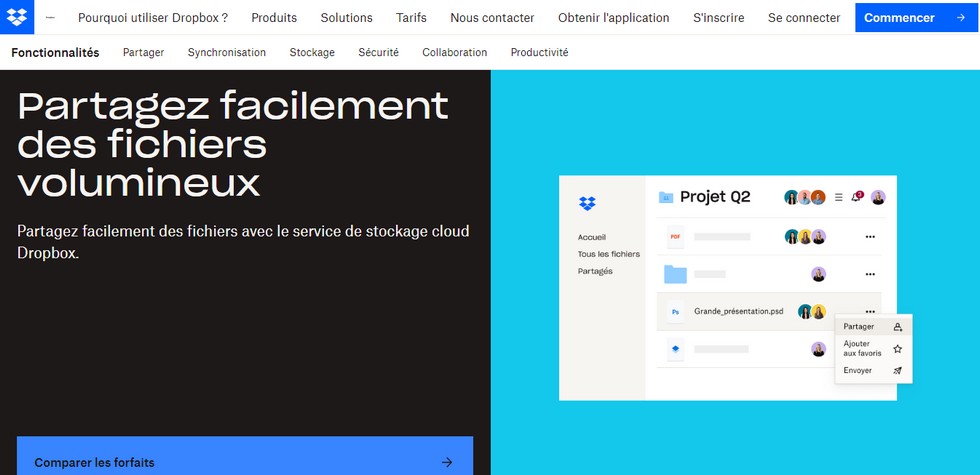Viewport: 980px width, 475px height.
Task: Go to the Tarifs page
Action: (411, 18)
